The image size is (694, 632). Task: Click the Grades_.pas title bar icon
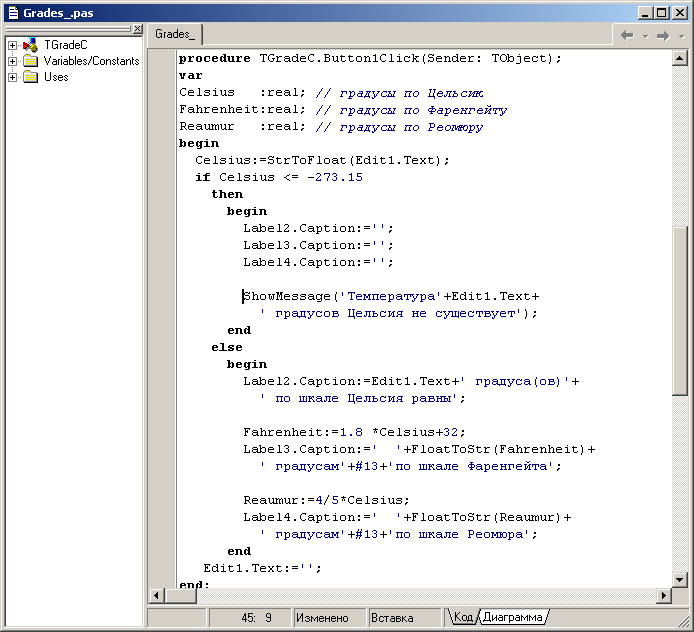click(13, 13)
